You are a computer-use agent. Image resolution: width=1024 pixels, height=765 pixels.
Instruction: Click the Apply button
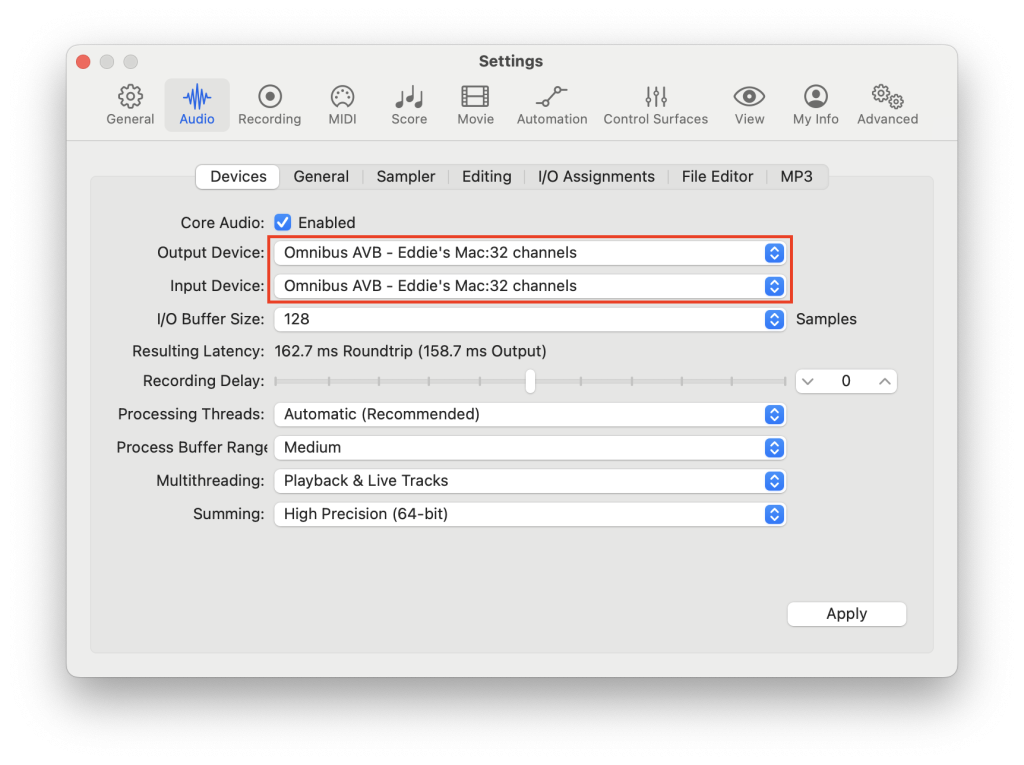pos(846,614)
